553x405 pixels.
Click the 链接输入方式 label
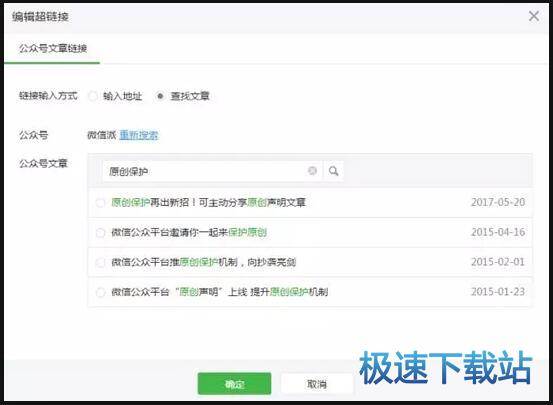coord(48,96)
